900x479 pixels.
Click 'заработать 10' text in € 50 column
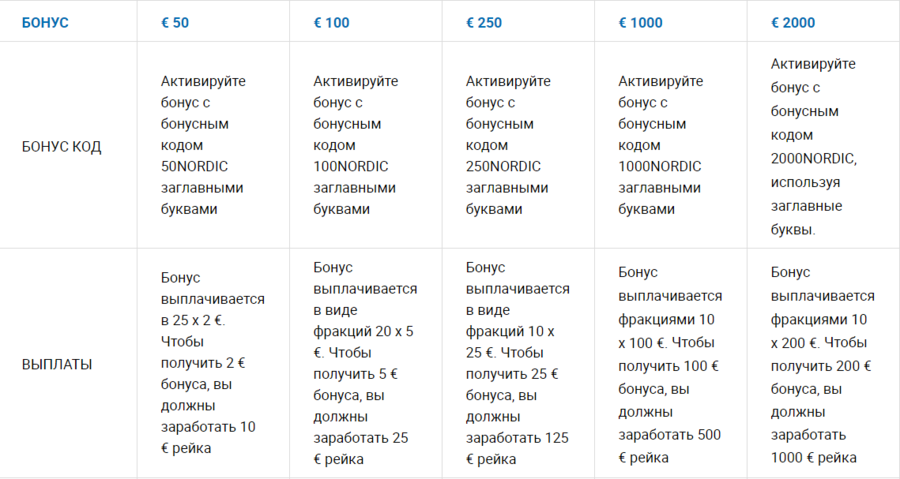point(208,427)
